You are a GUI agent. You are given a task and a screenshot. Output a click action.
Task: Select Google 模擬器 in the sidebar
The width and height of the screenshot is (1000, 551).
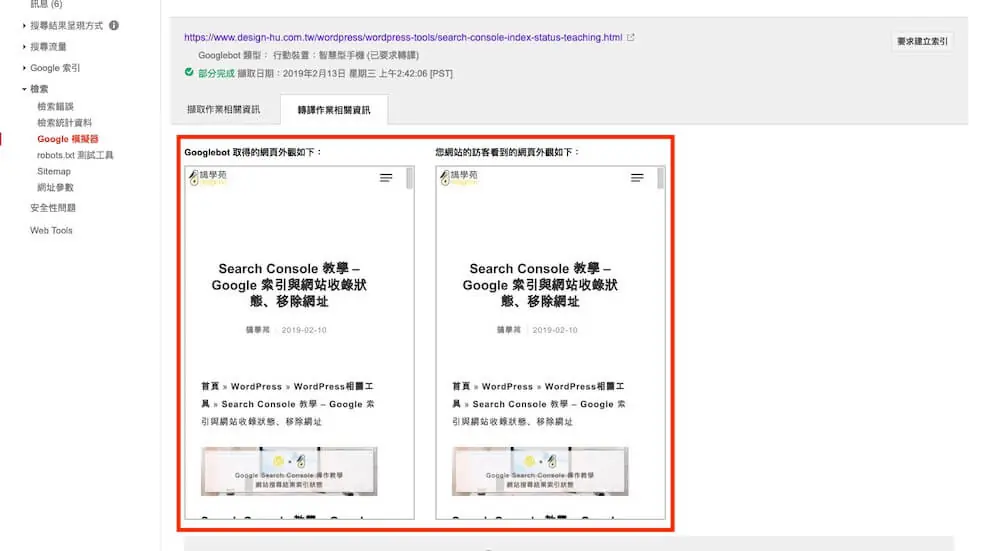[68, 139]
